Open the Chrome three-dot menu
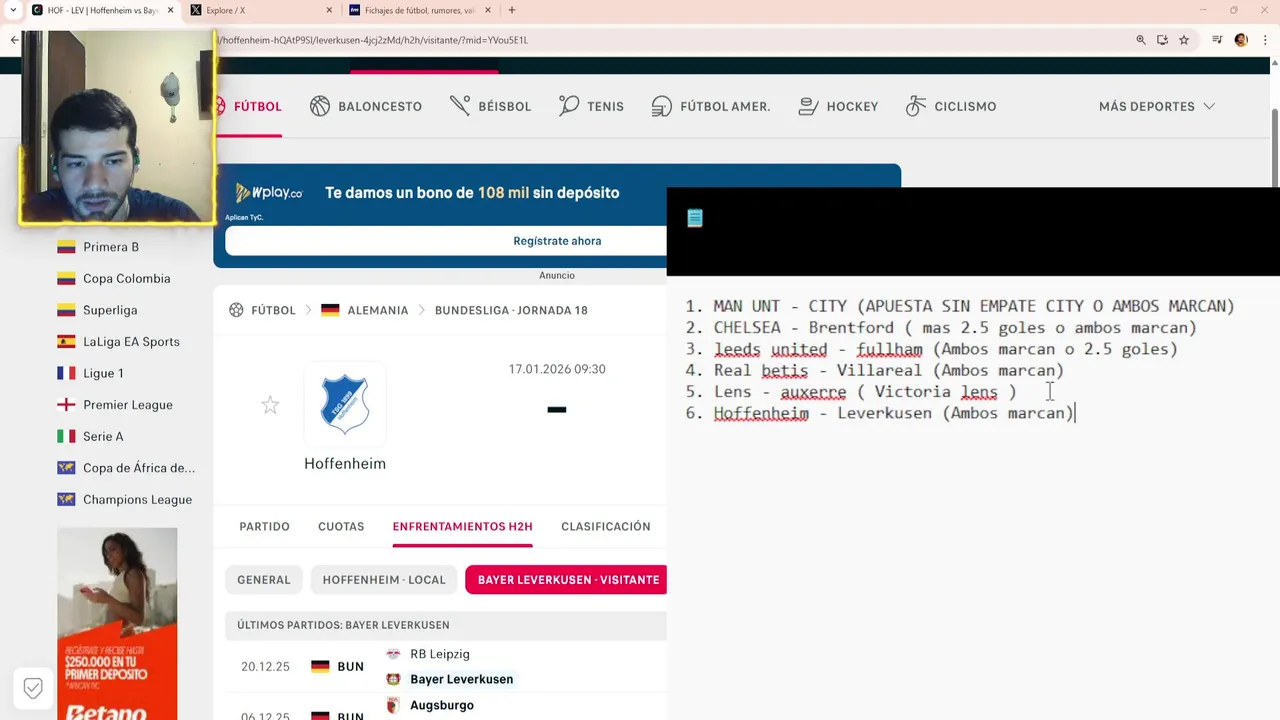The width and height of the screenshot is (1280, 720). pos(1264,40)
